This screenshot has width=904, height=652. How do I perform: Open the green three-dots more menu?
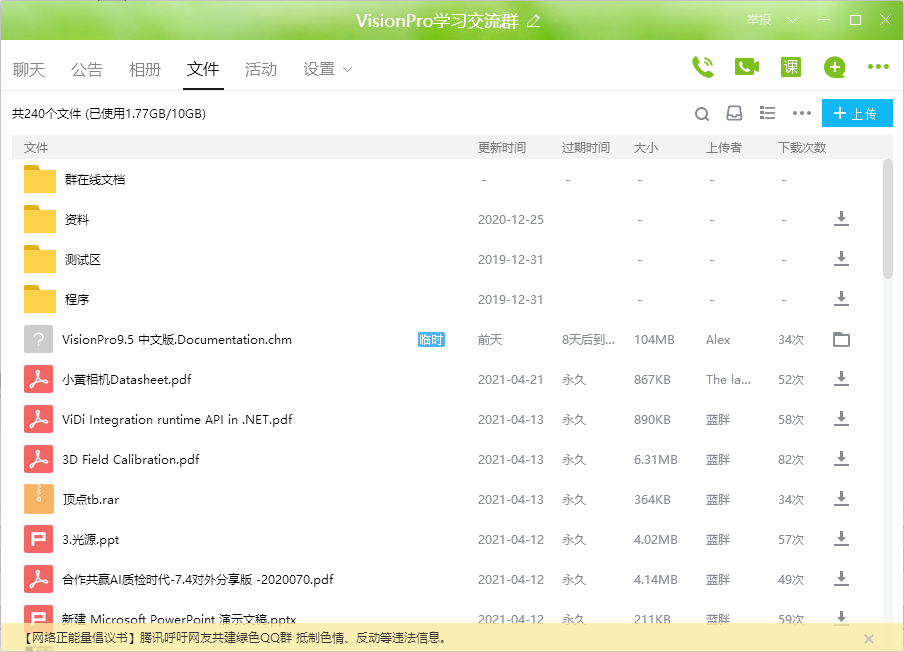click(x=878, y=67)
